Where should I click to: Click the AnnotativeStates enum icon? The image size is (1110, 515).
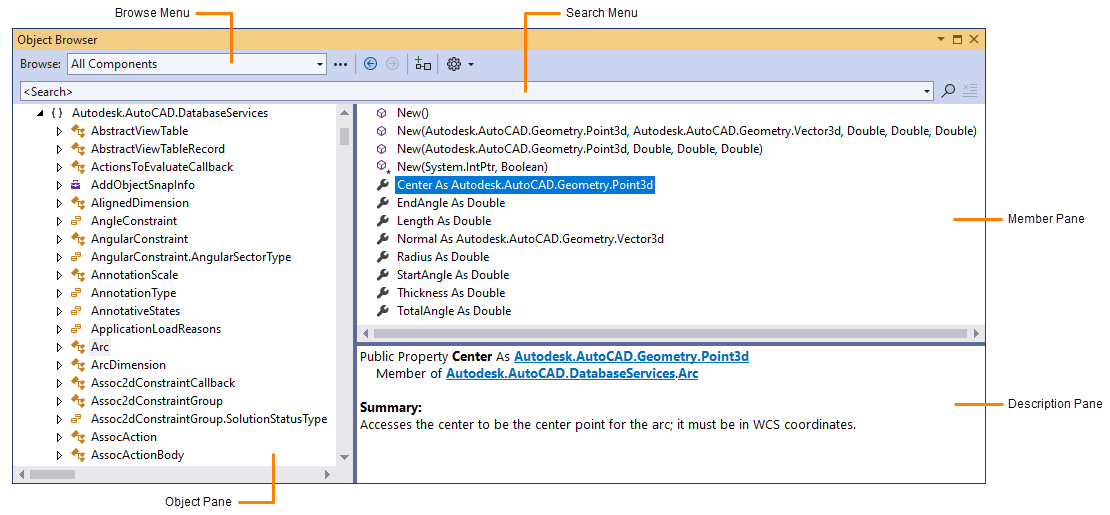76,311
